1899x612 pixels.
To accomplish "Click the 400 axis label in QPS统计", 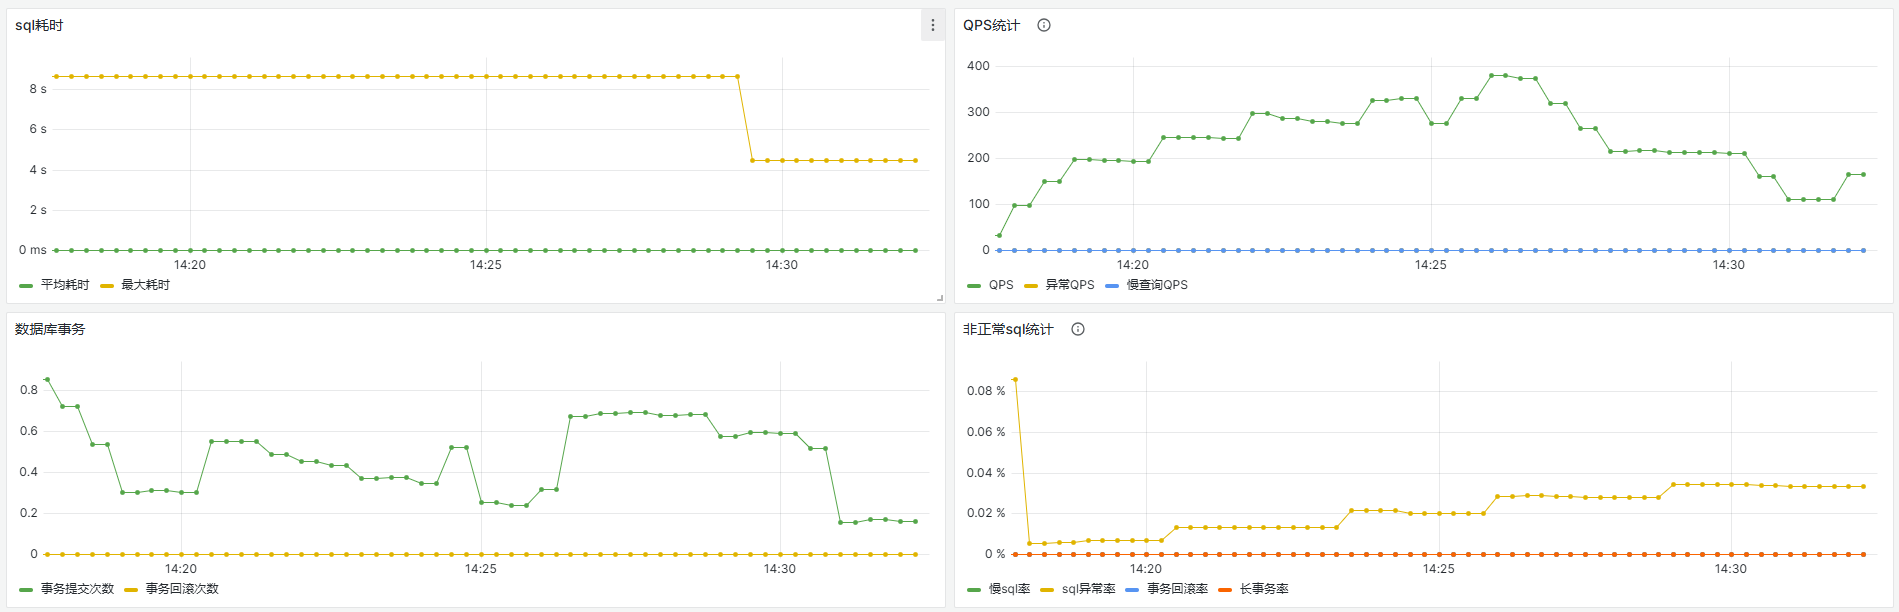I will 978,66.
